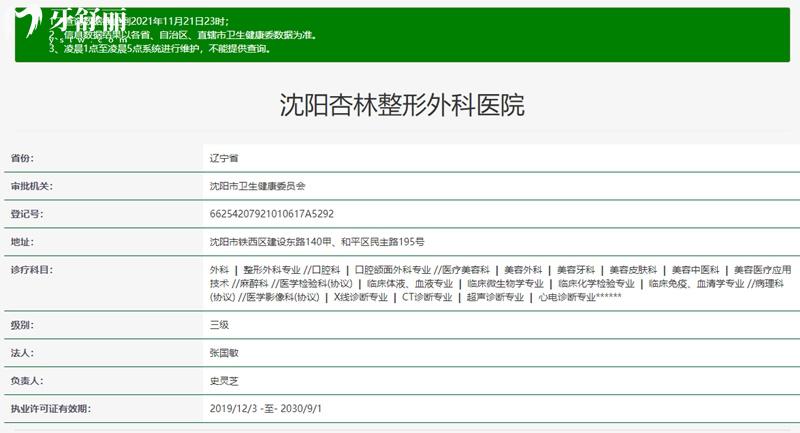The height and width of the screenshot is (433, 800).
Task: Click the notice line about 卫生健康委数据为准
Action: tap(184, 35)
